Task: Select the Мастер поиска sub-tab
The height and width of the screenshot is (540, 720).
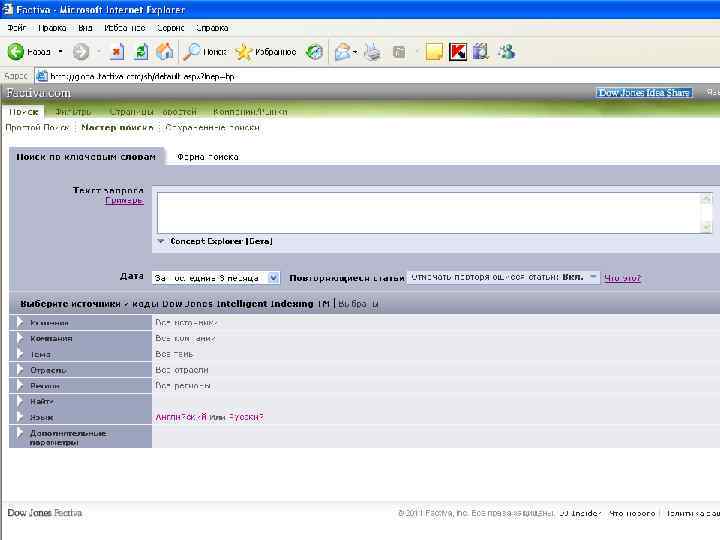Action: [x=117, y=128]
